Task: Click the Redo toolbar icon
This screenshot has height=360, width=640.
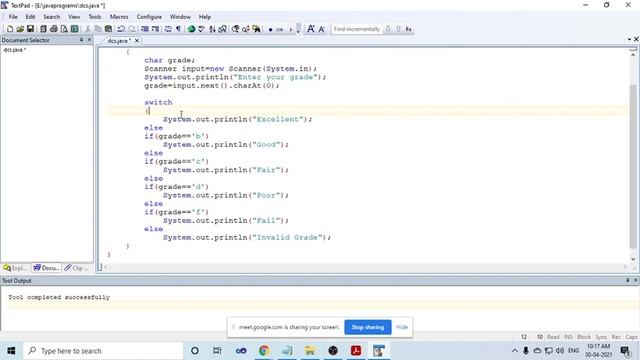Action: click(x=132, y=29)
